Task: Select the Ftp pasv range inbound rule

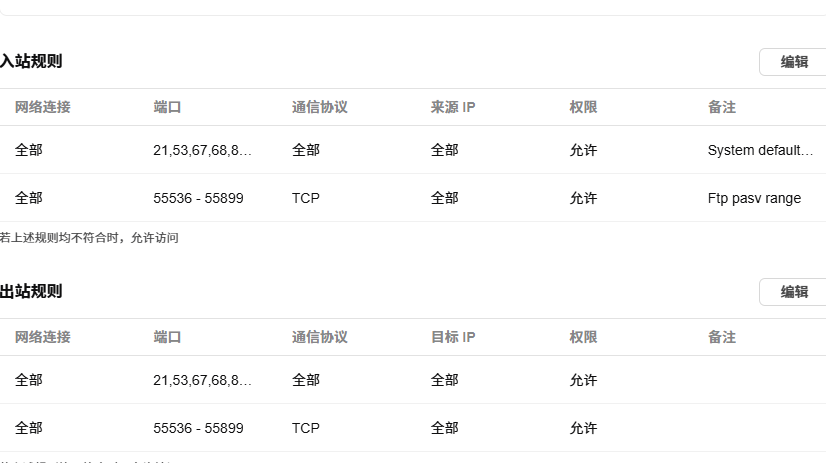Action: coord(413,198)
